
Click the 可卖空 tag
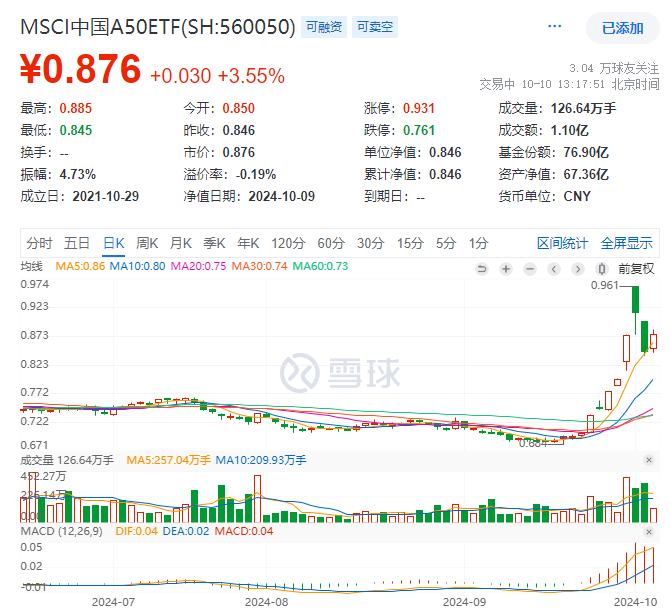click(375, 27)
